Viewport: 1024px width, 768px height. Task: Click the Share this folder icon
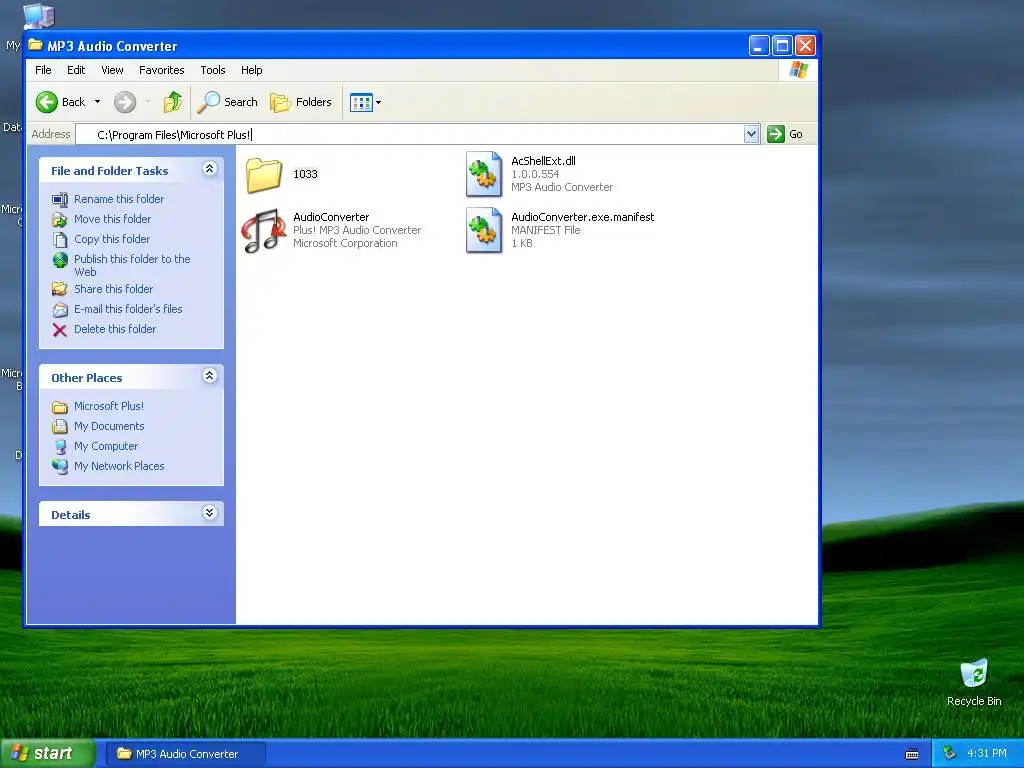[x=60, y=289]
